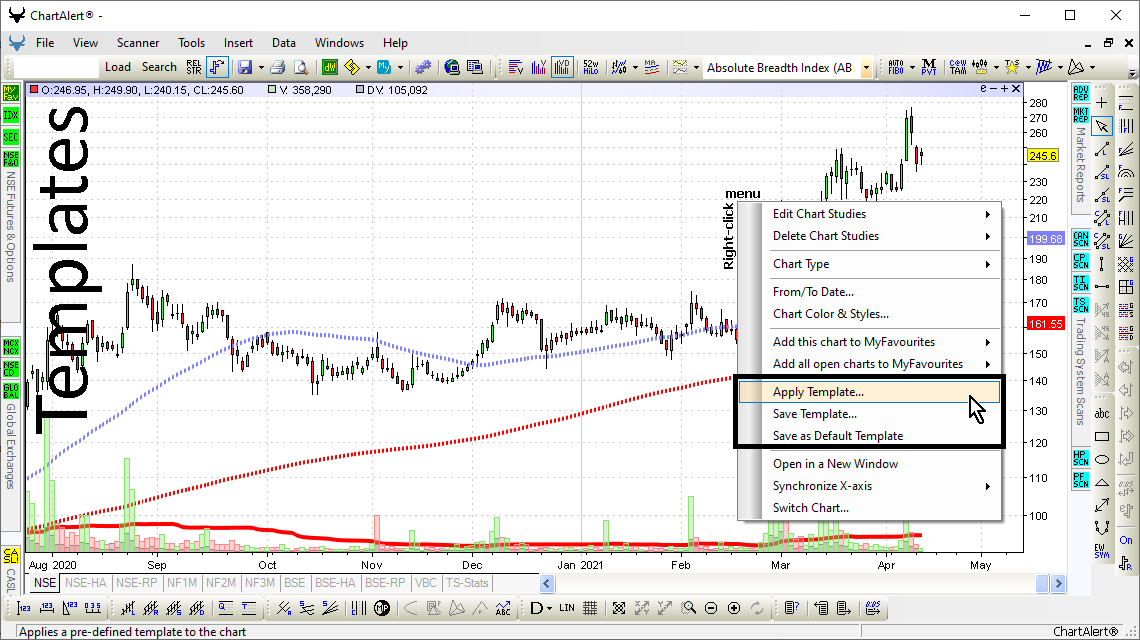Click the MyFav sidebar icon
The image size is (1140, 640).
point(11,93)
